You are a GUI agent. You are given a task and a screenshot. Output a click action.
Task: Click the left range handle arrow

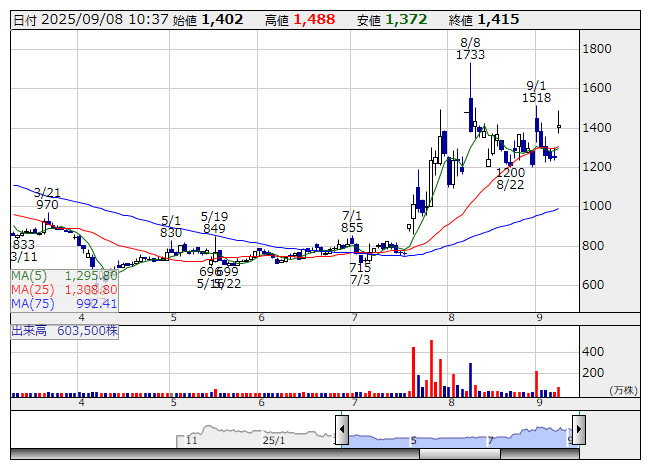341,431
